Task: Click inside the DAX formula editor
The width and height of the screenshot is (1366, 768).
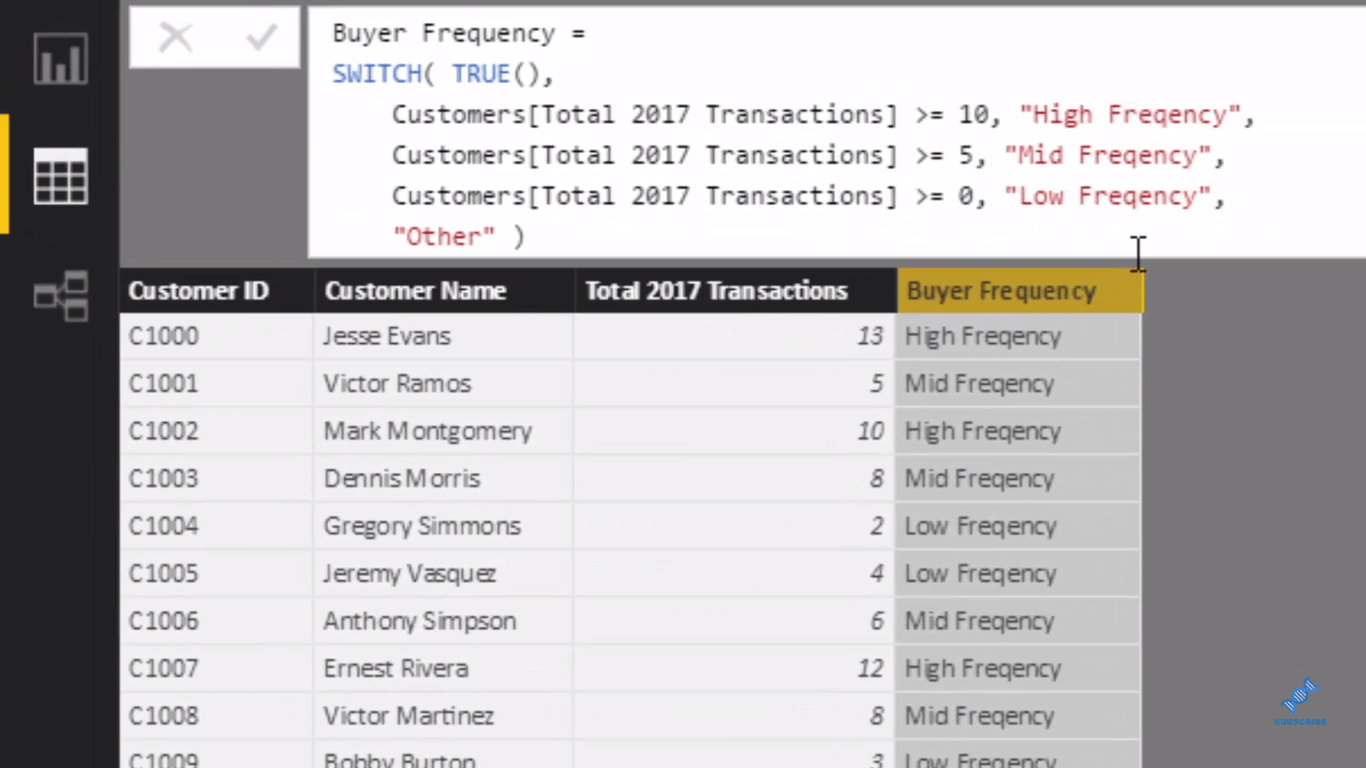Action: coord(836,133)
